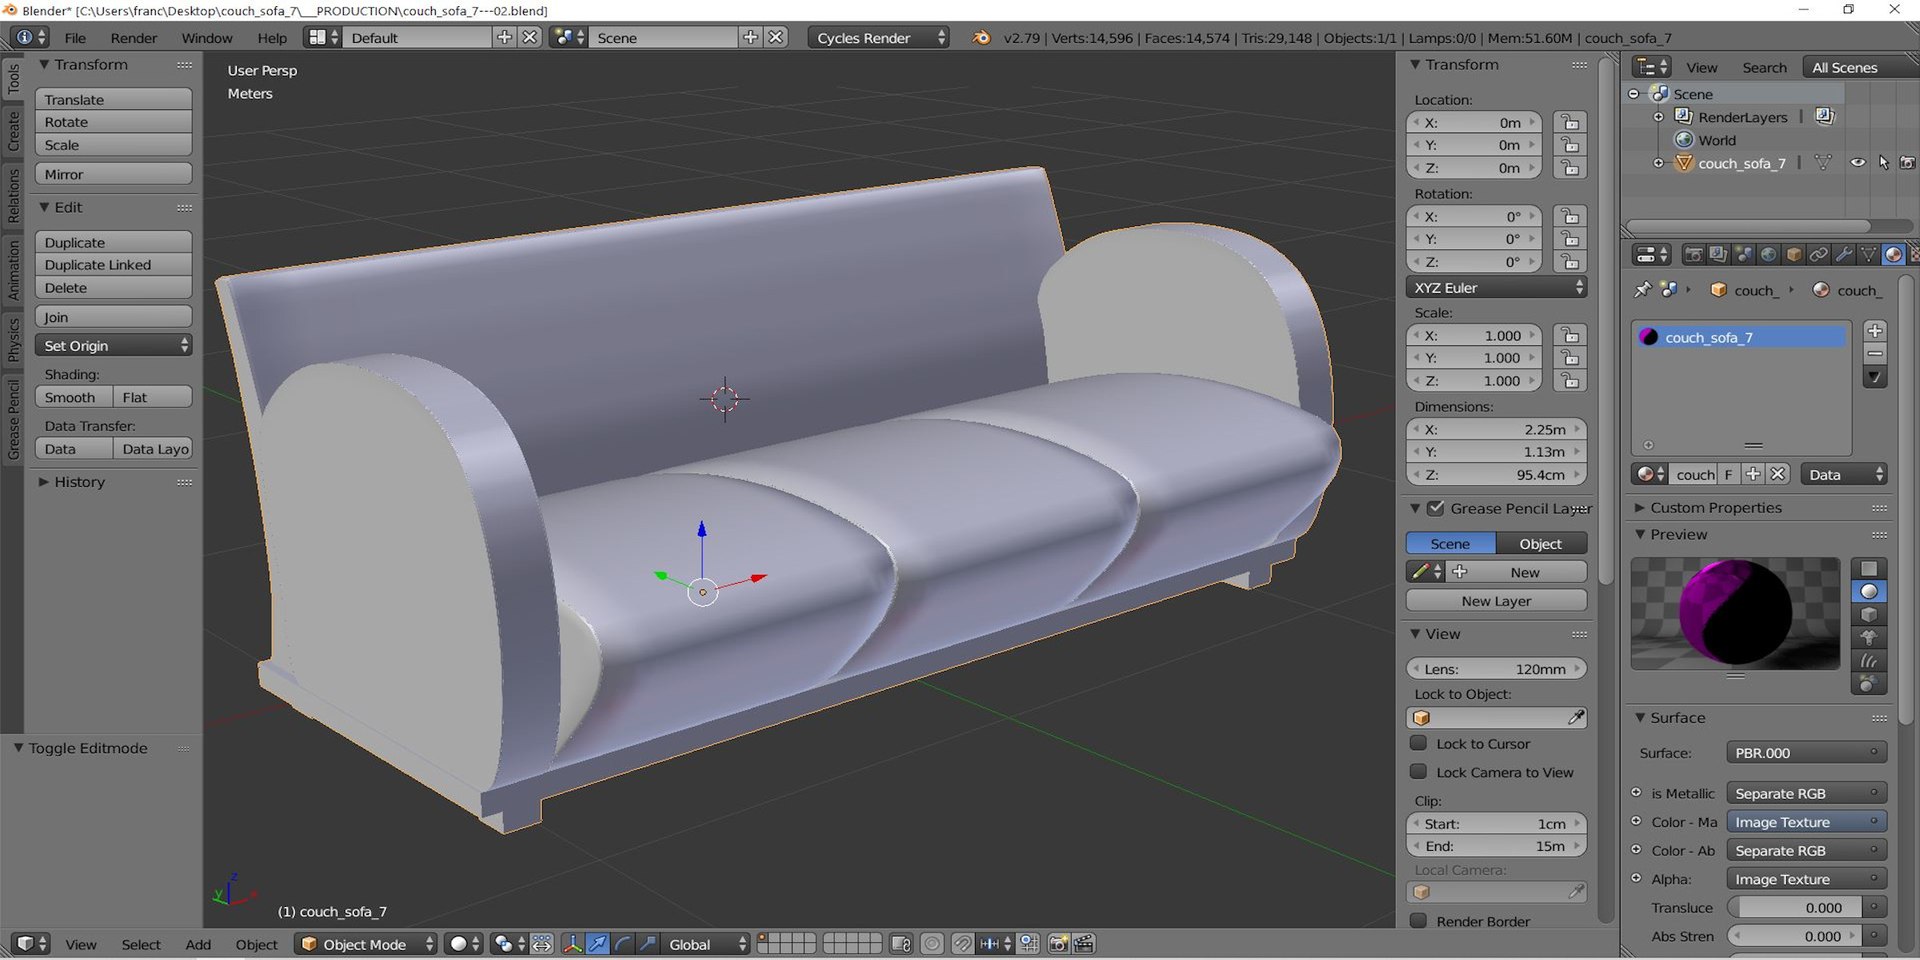Enable the Render Border checkbox
Screen dimensions: 1920x960
1418,921
